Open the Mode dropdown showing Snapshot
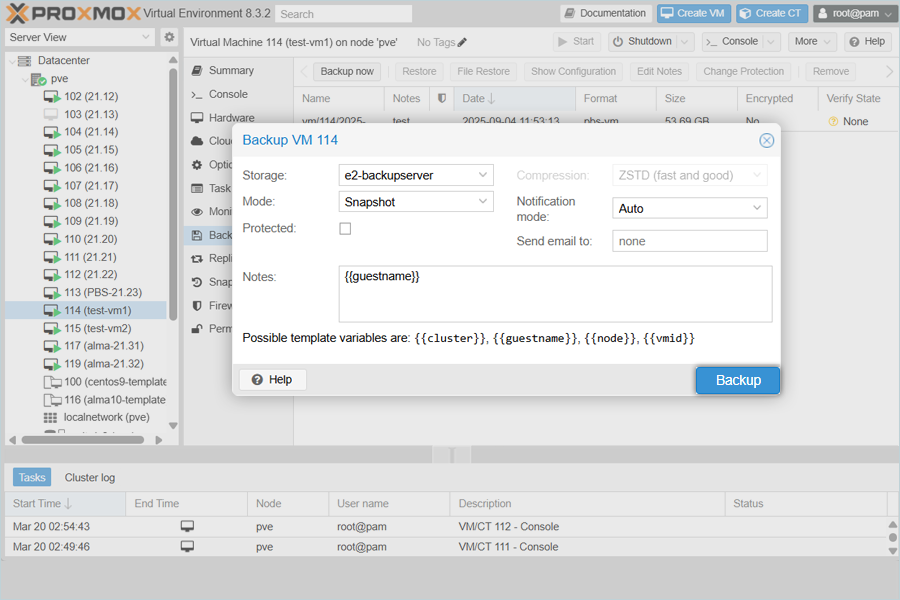 pyautogui.click(x=417, y=202)
